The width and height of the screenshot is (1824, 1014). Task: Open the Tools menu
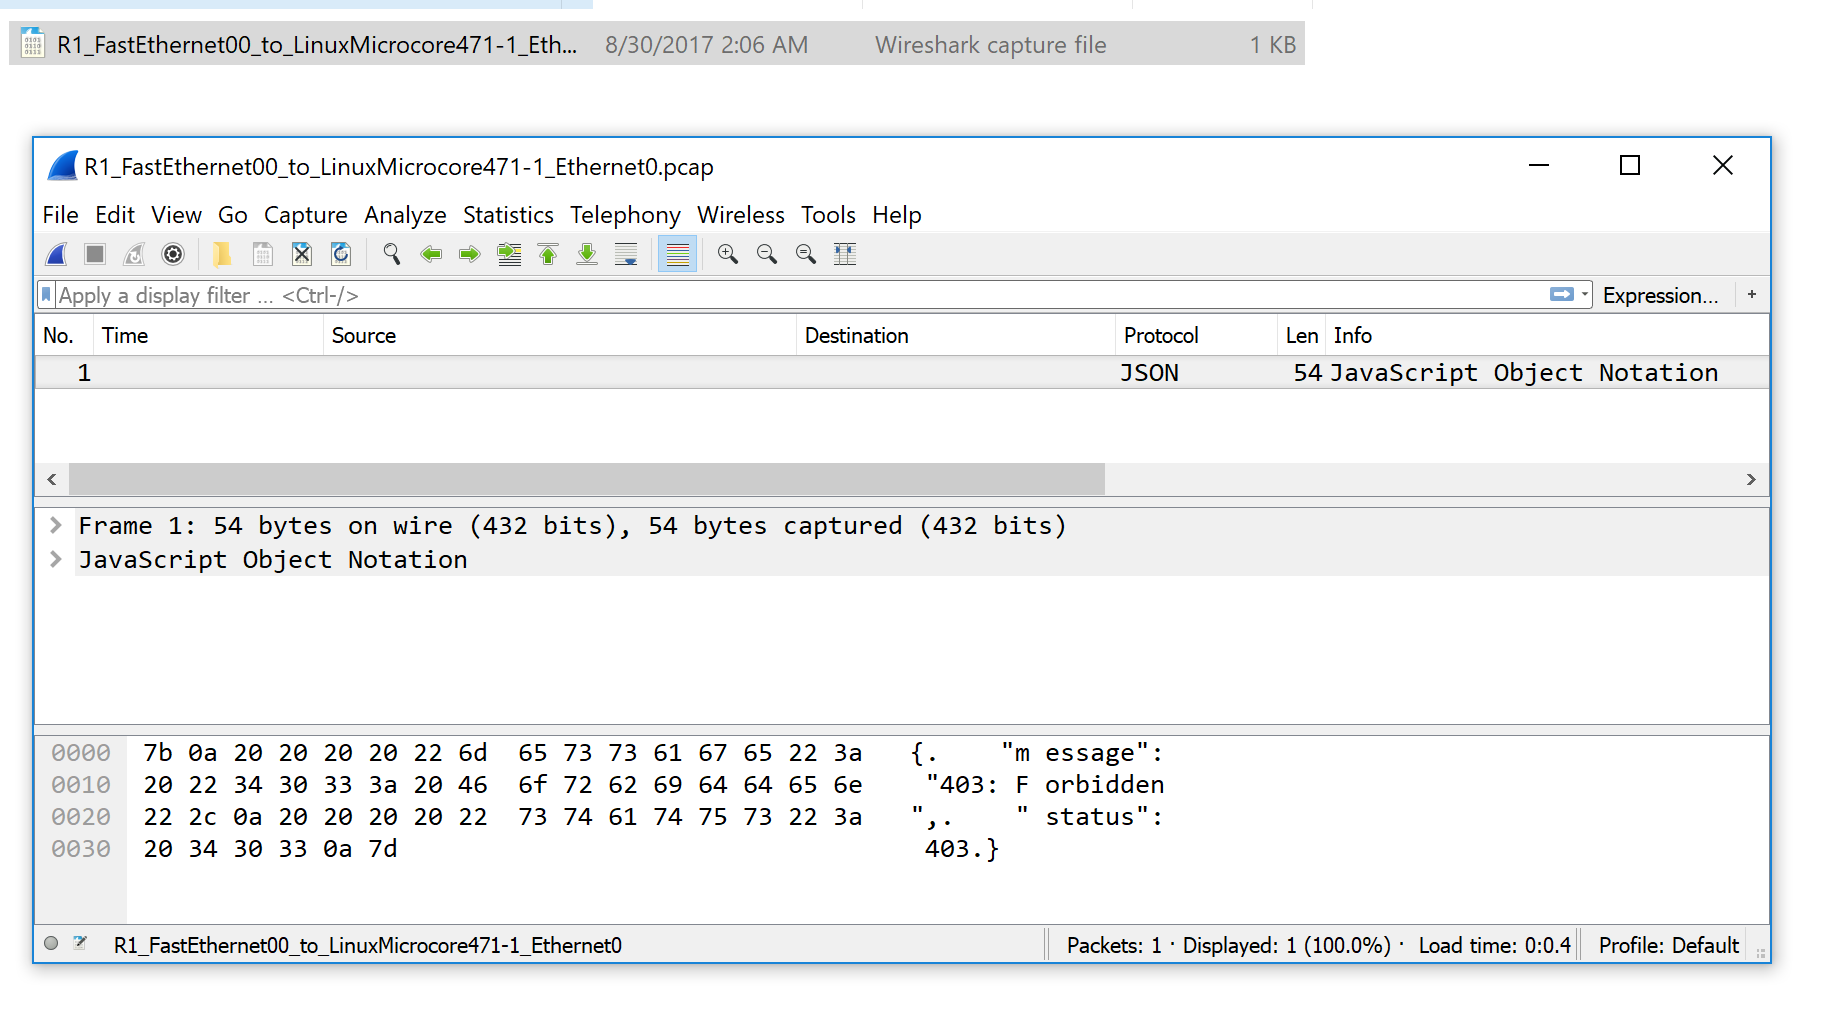(828, 215)
